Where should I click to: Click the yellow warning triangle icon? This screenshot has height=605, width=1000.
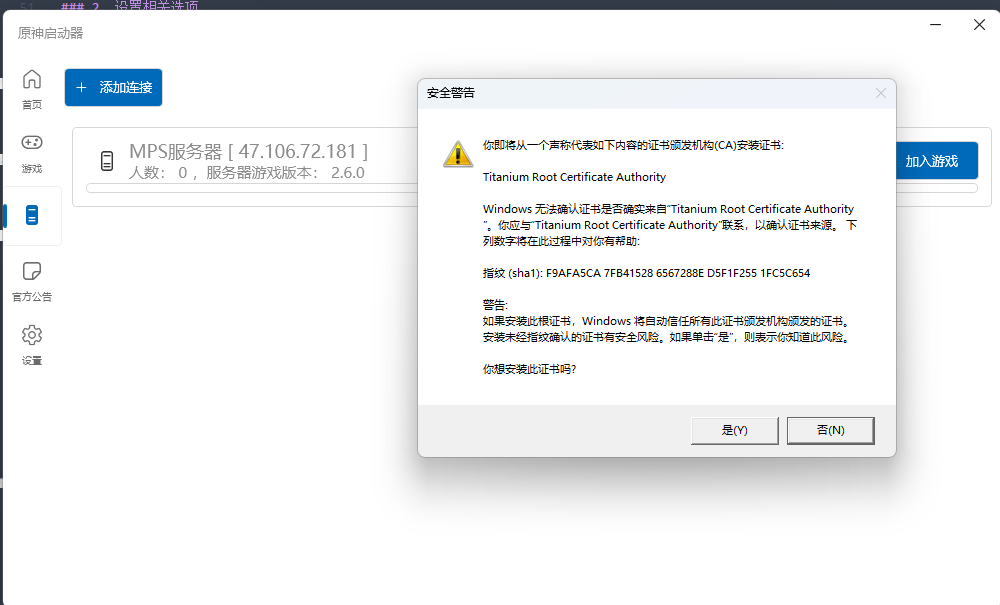(458, 154)
